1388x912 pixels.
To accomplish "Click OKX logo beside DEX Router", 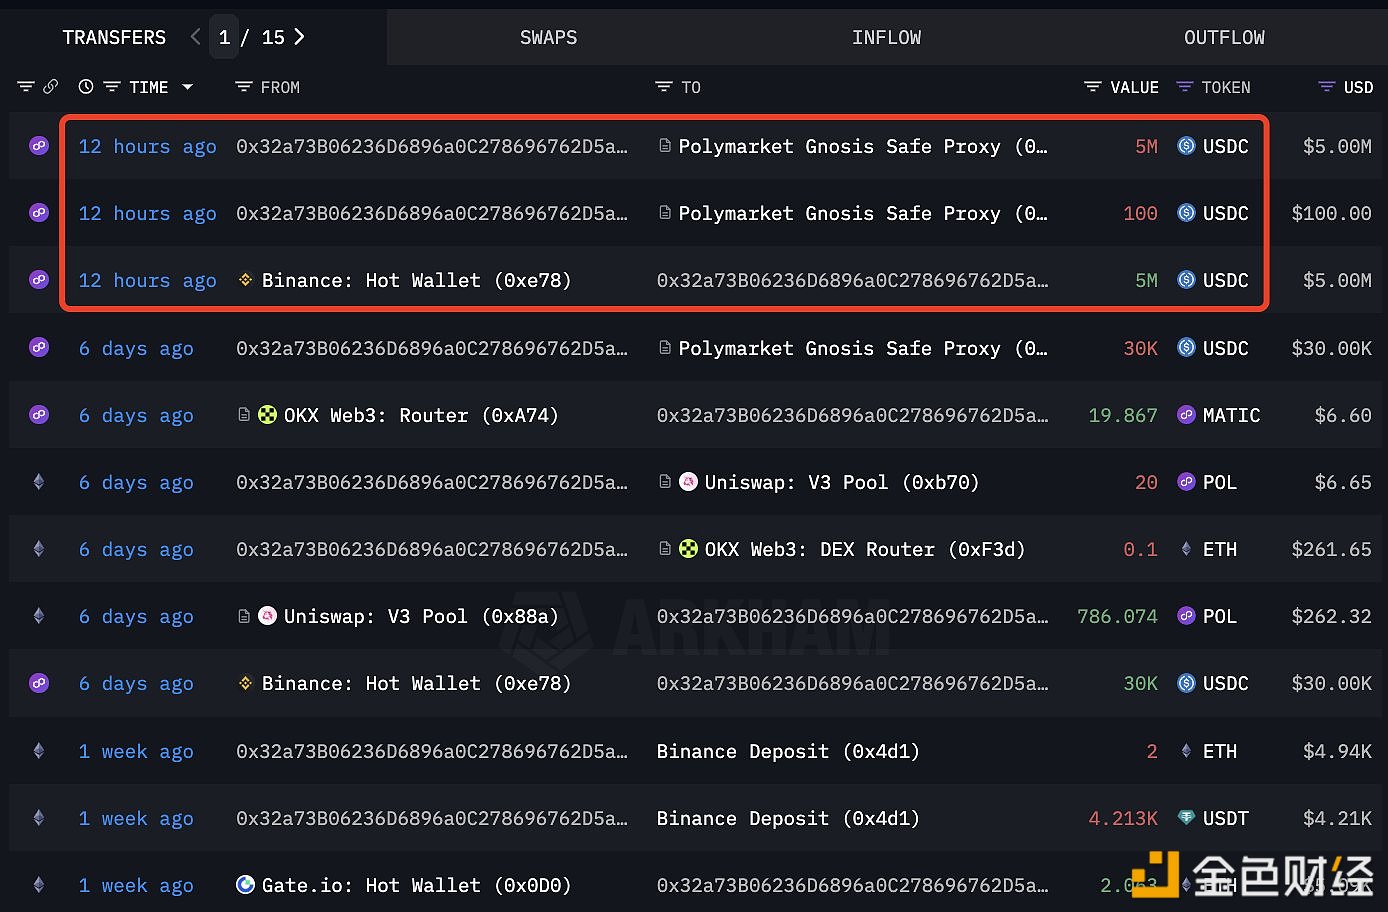I will [x=688, y=549].
